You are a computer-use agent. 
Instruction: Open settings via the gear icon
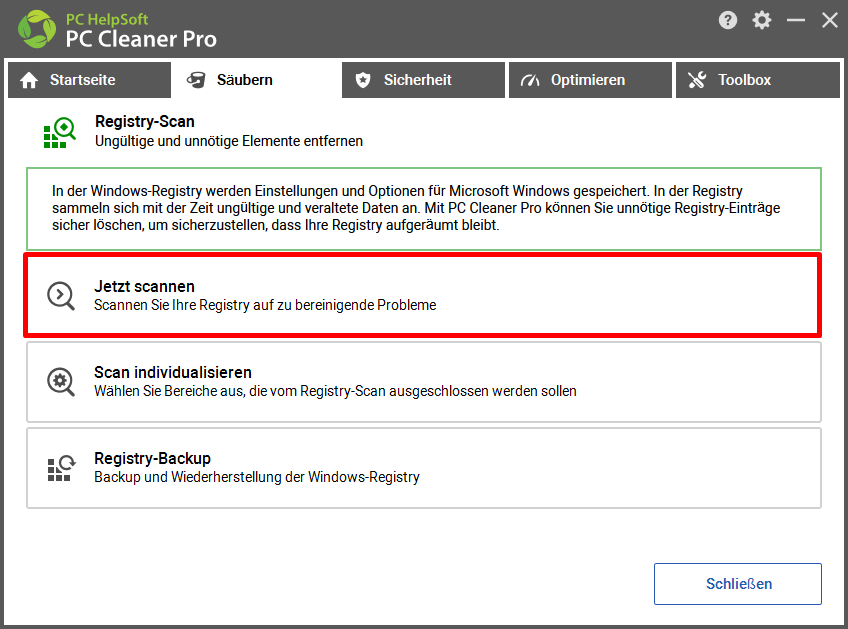761,21
